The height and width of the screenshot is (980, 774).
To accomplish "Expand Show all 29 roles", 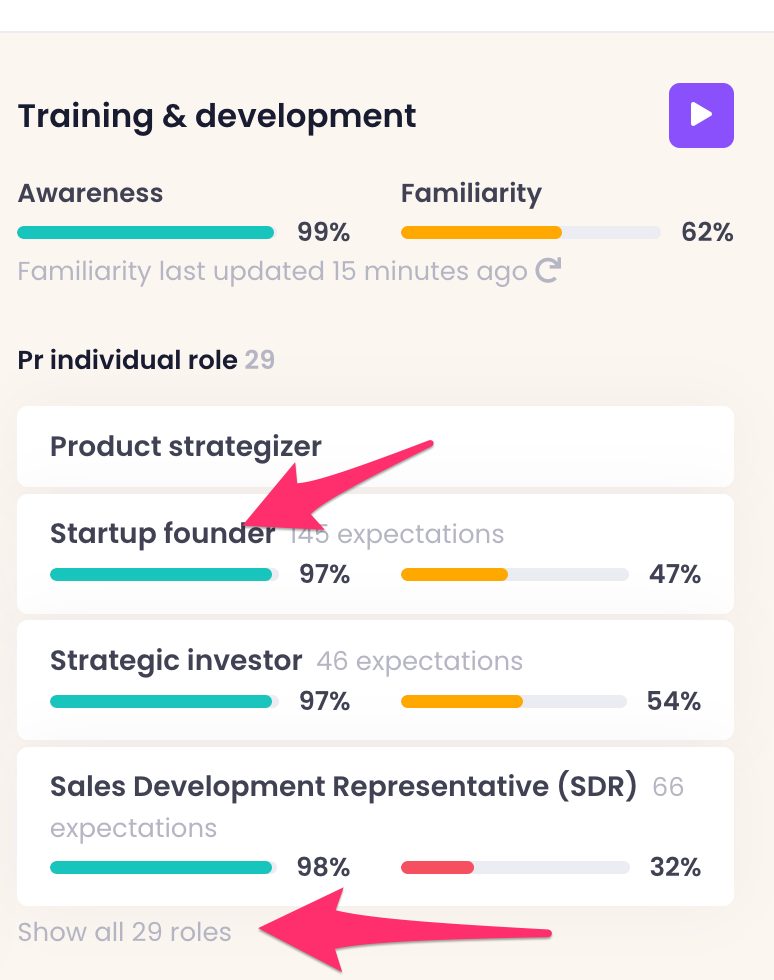I will pos(125,932).
